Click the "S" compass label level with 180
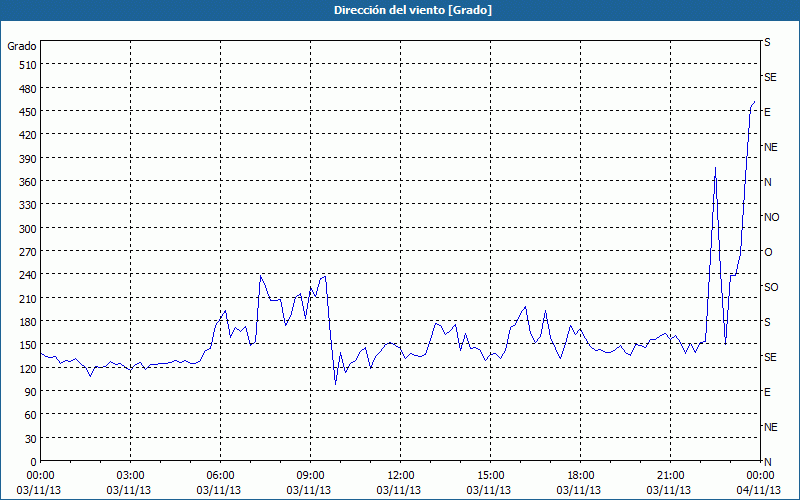Image resolution: width=800 pixels, height=500 pixels. pyautogui.click(x=767, y=322)
